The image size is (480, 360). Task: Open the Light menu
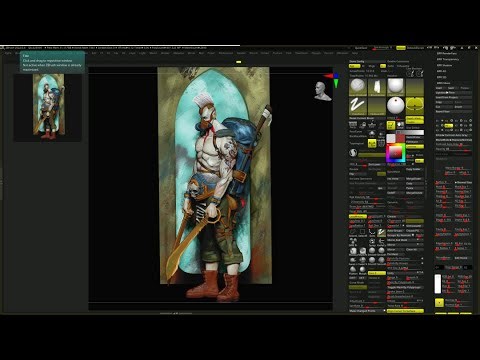[x=142, y=53]
